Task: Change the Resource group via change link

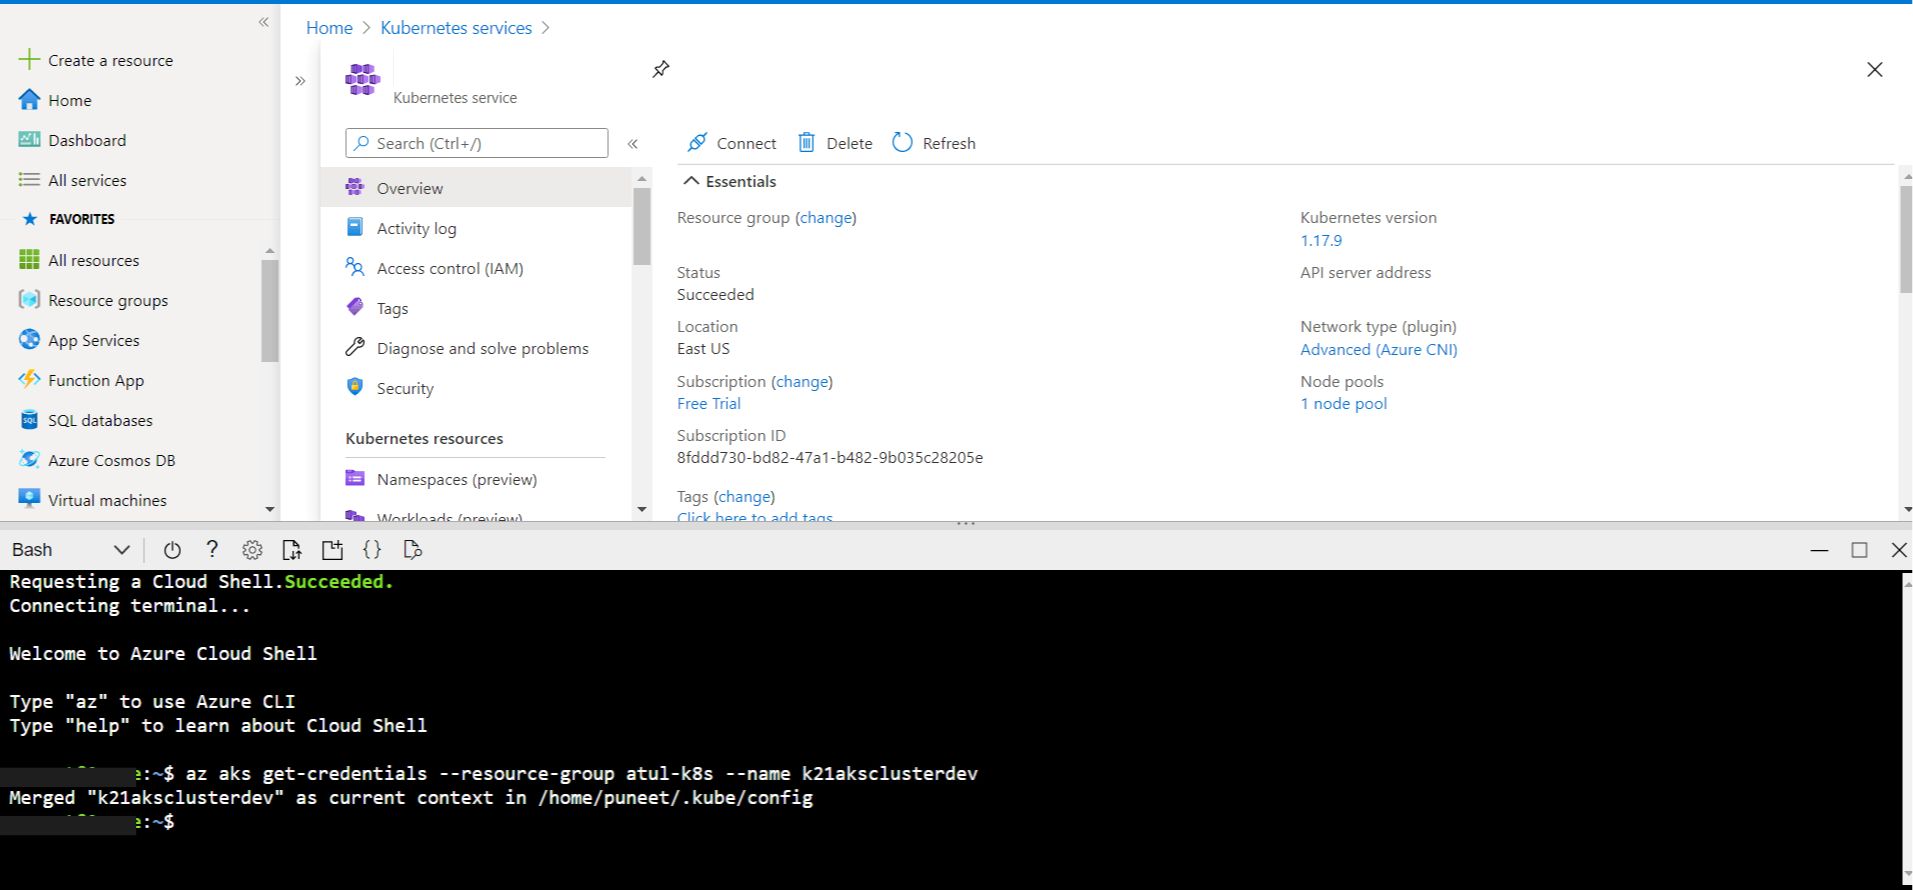Action: click(825, 217)
